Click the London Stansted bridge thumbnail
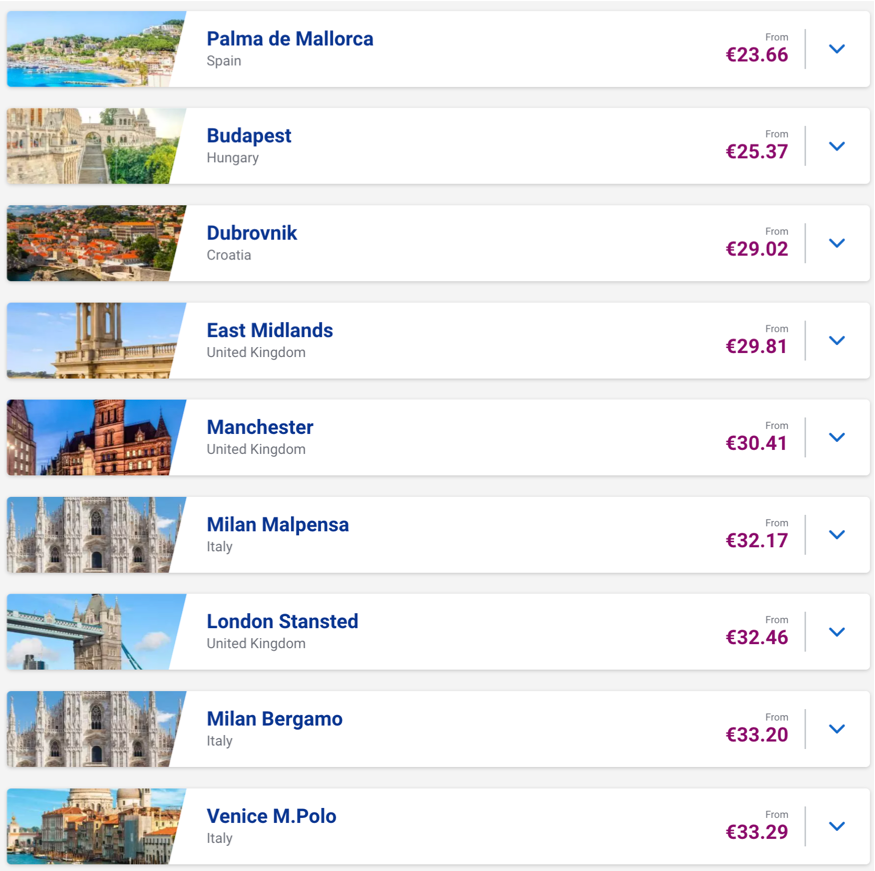The image size is (875, 871). [x=95, y=631]
